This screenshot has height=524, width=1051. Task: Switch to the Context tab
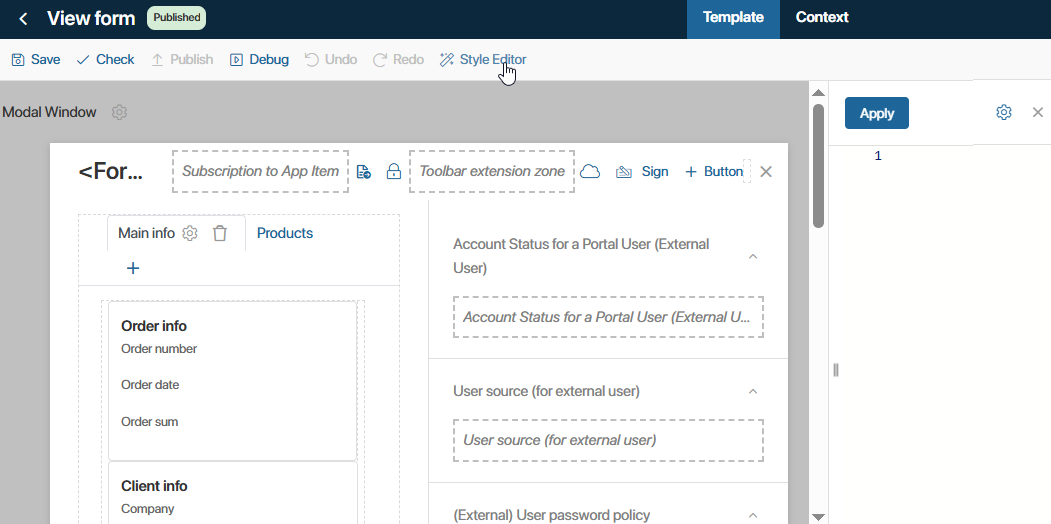(x=822, y=18)
